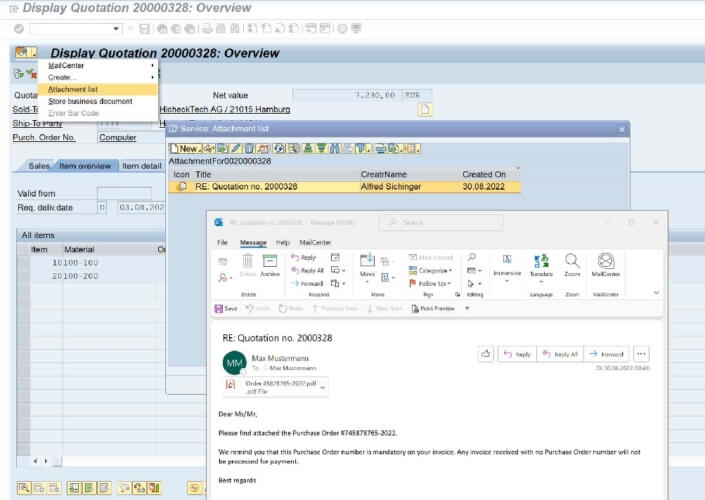Select item row 20 material 100-200

pyautogui.click(x=91, y=276)
